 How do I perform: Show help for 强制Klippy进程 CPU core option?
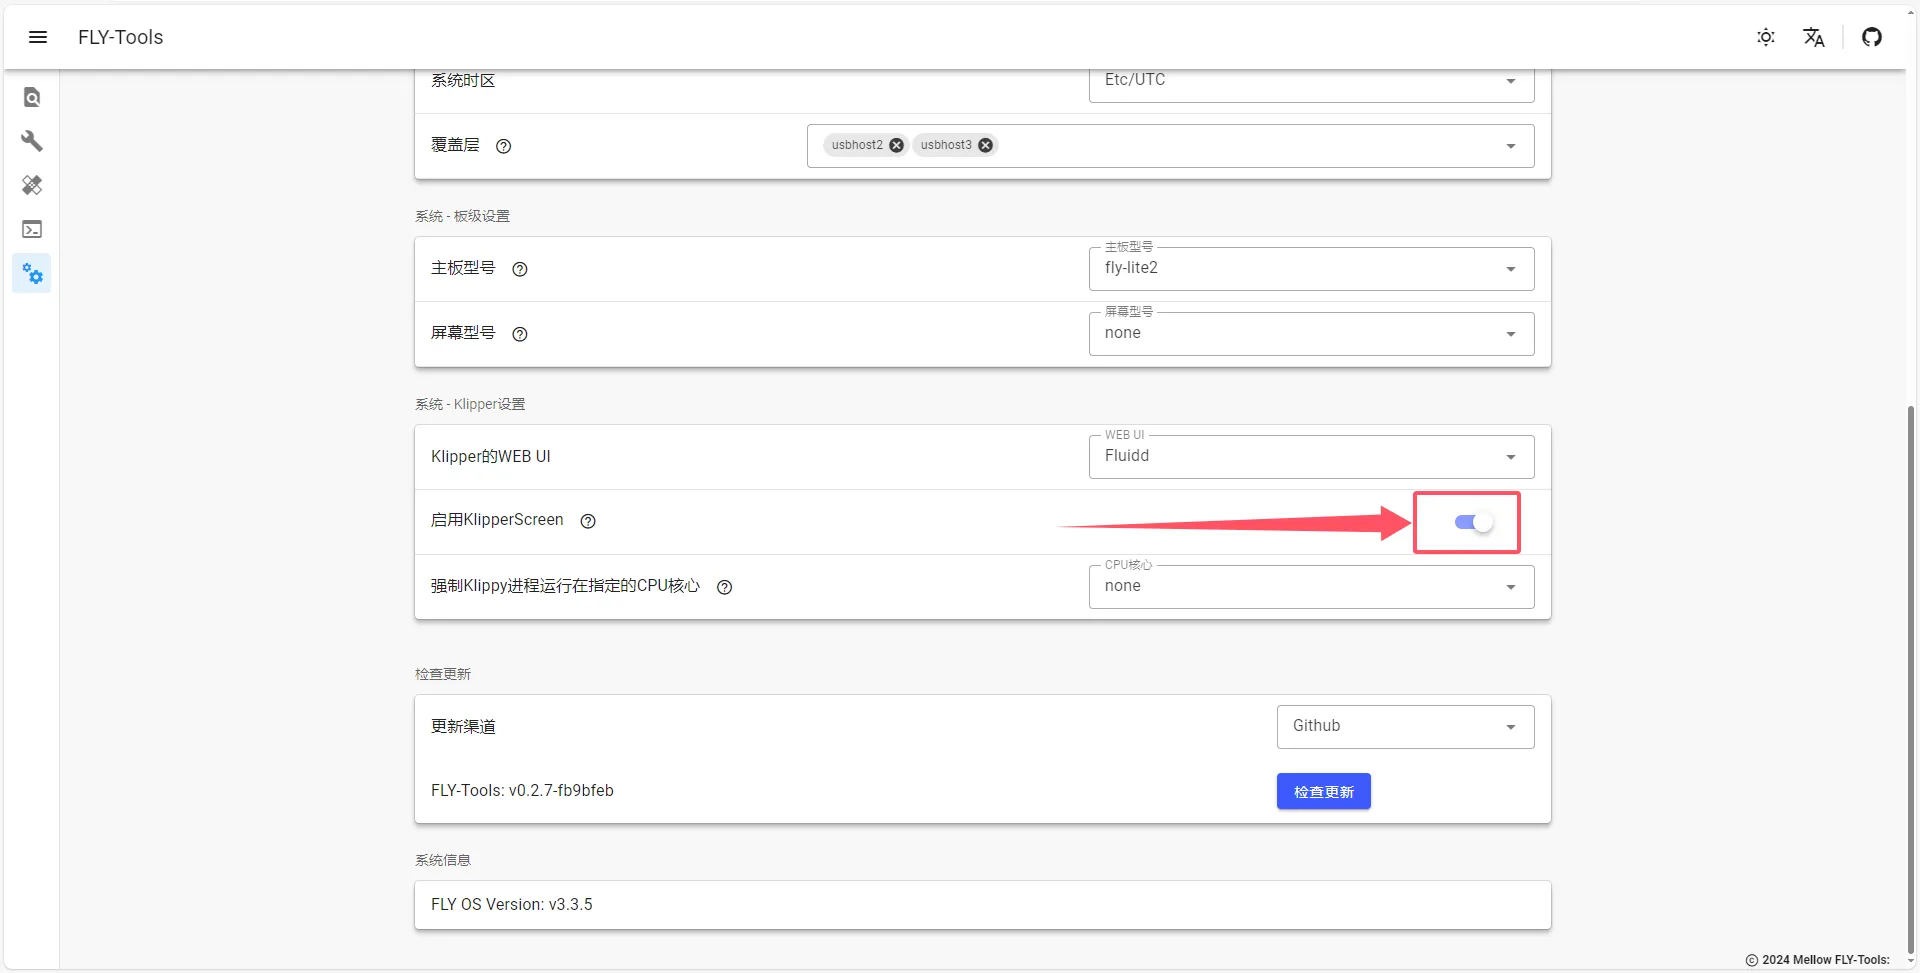pos(725,587)
